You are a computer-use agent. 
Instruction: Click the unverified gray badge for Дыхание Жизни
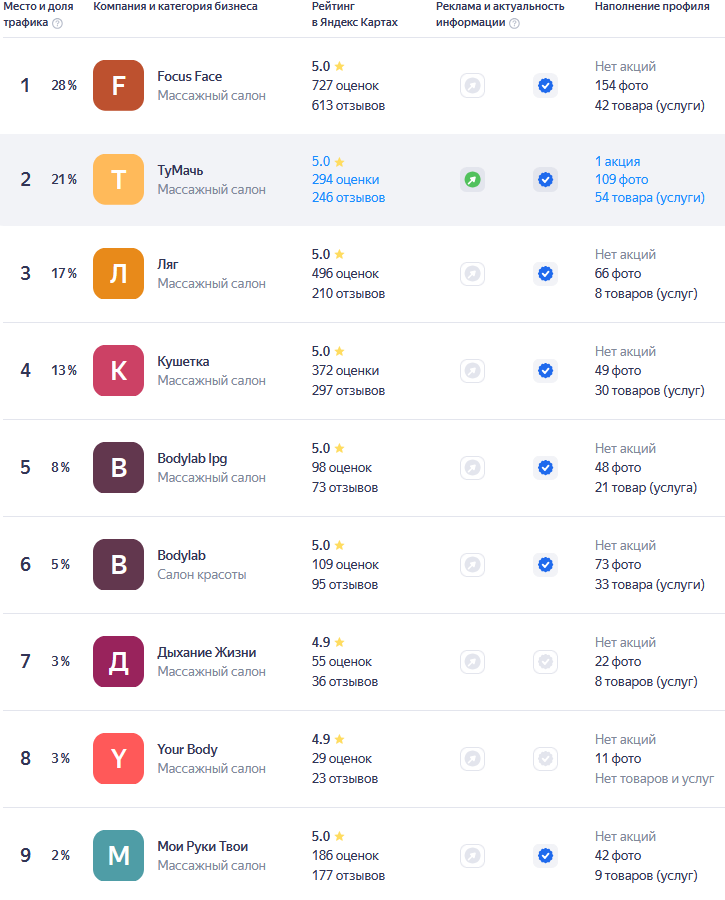pos(545,662)
